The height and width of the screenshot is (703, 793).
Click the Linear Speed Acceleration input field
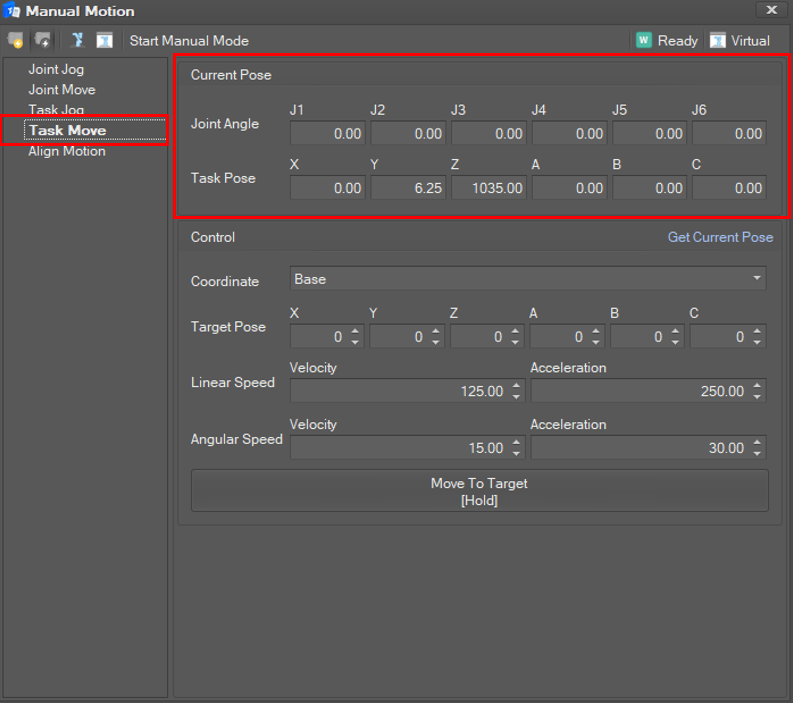(x=640, y=392)
